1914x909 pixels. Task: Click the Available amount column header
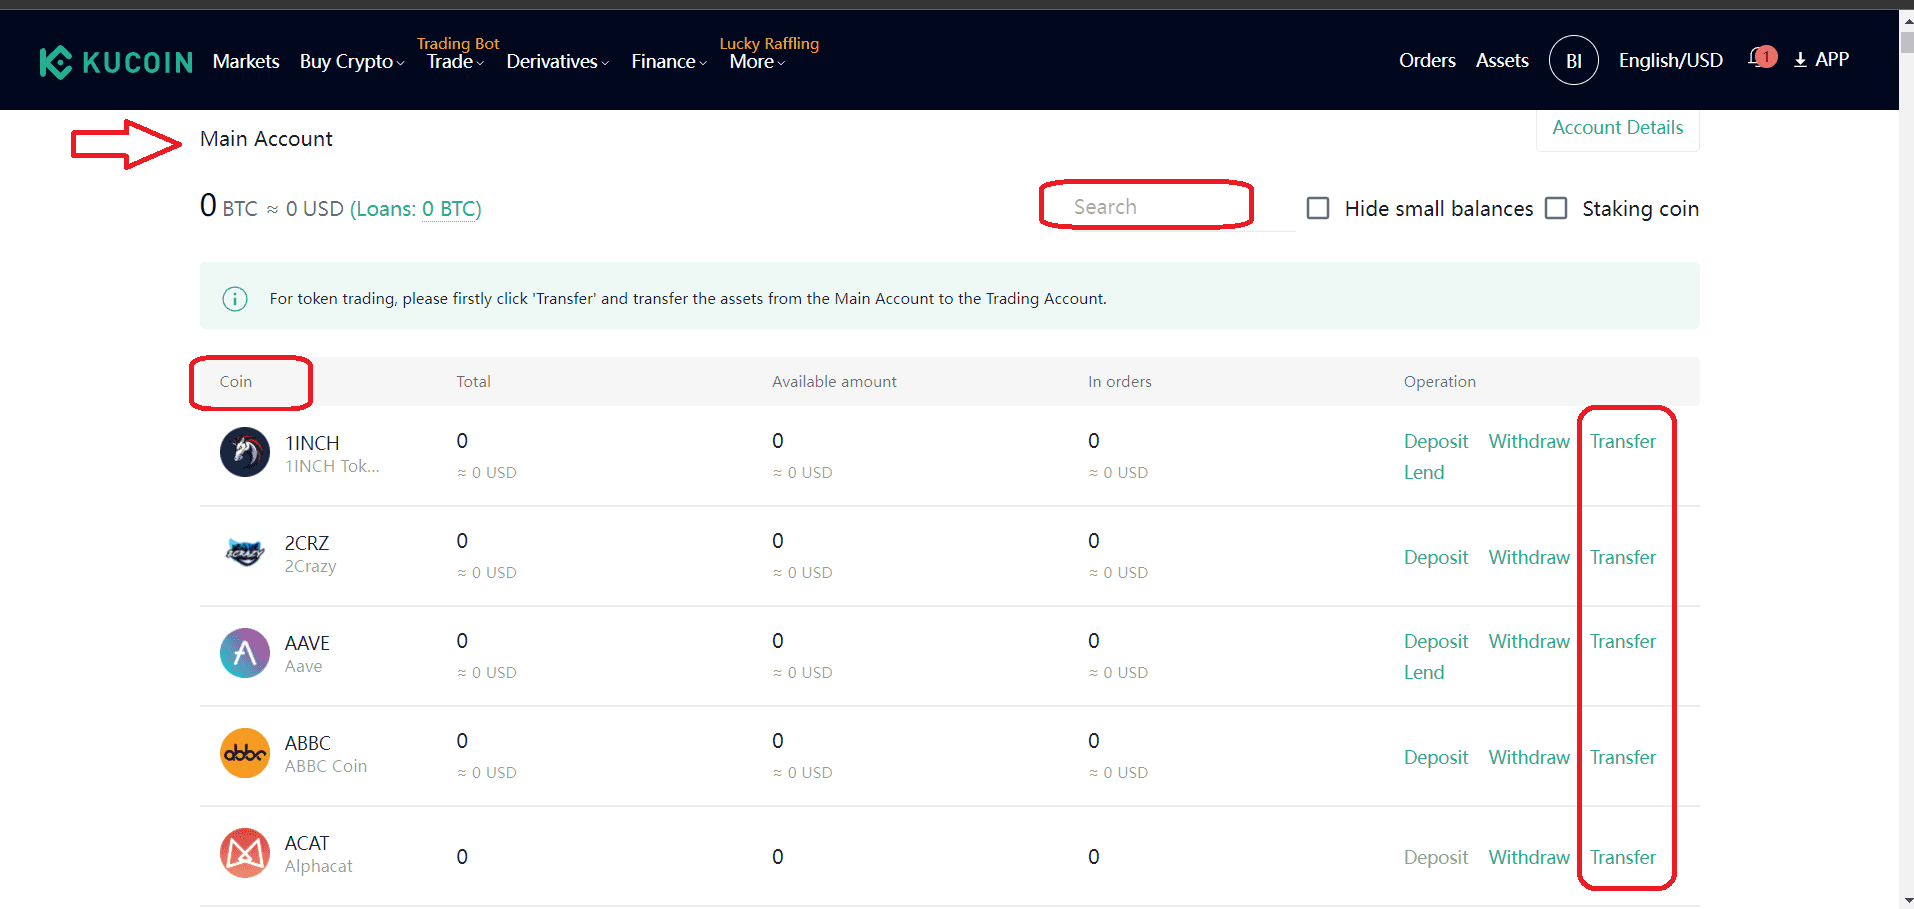(x=834, y=381)
